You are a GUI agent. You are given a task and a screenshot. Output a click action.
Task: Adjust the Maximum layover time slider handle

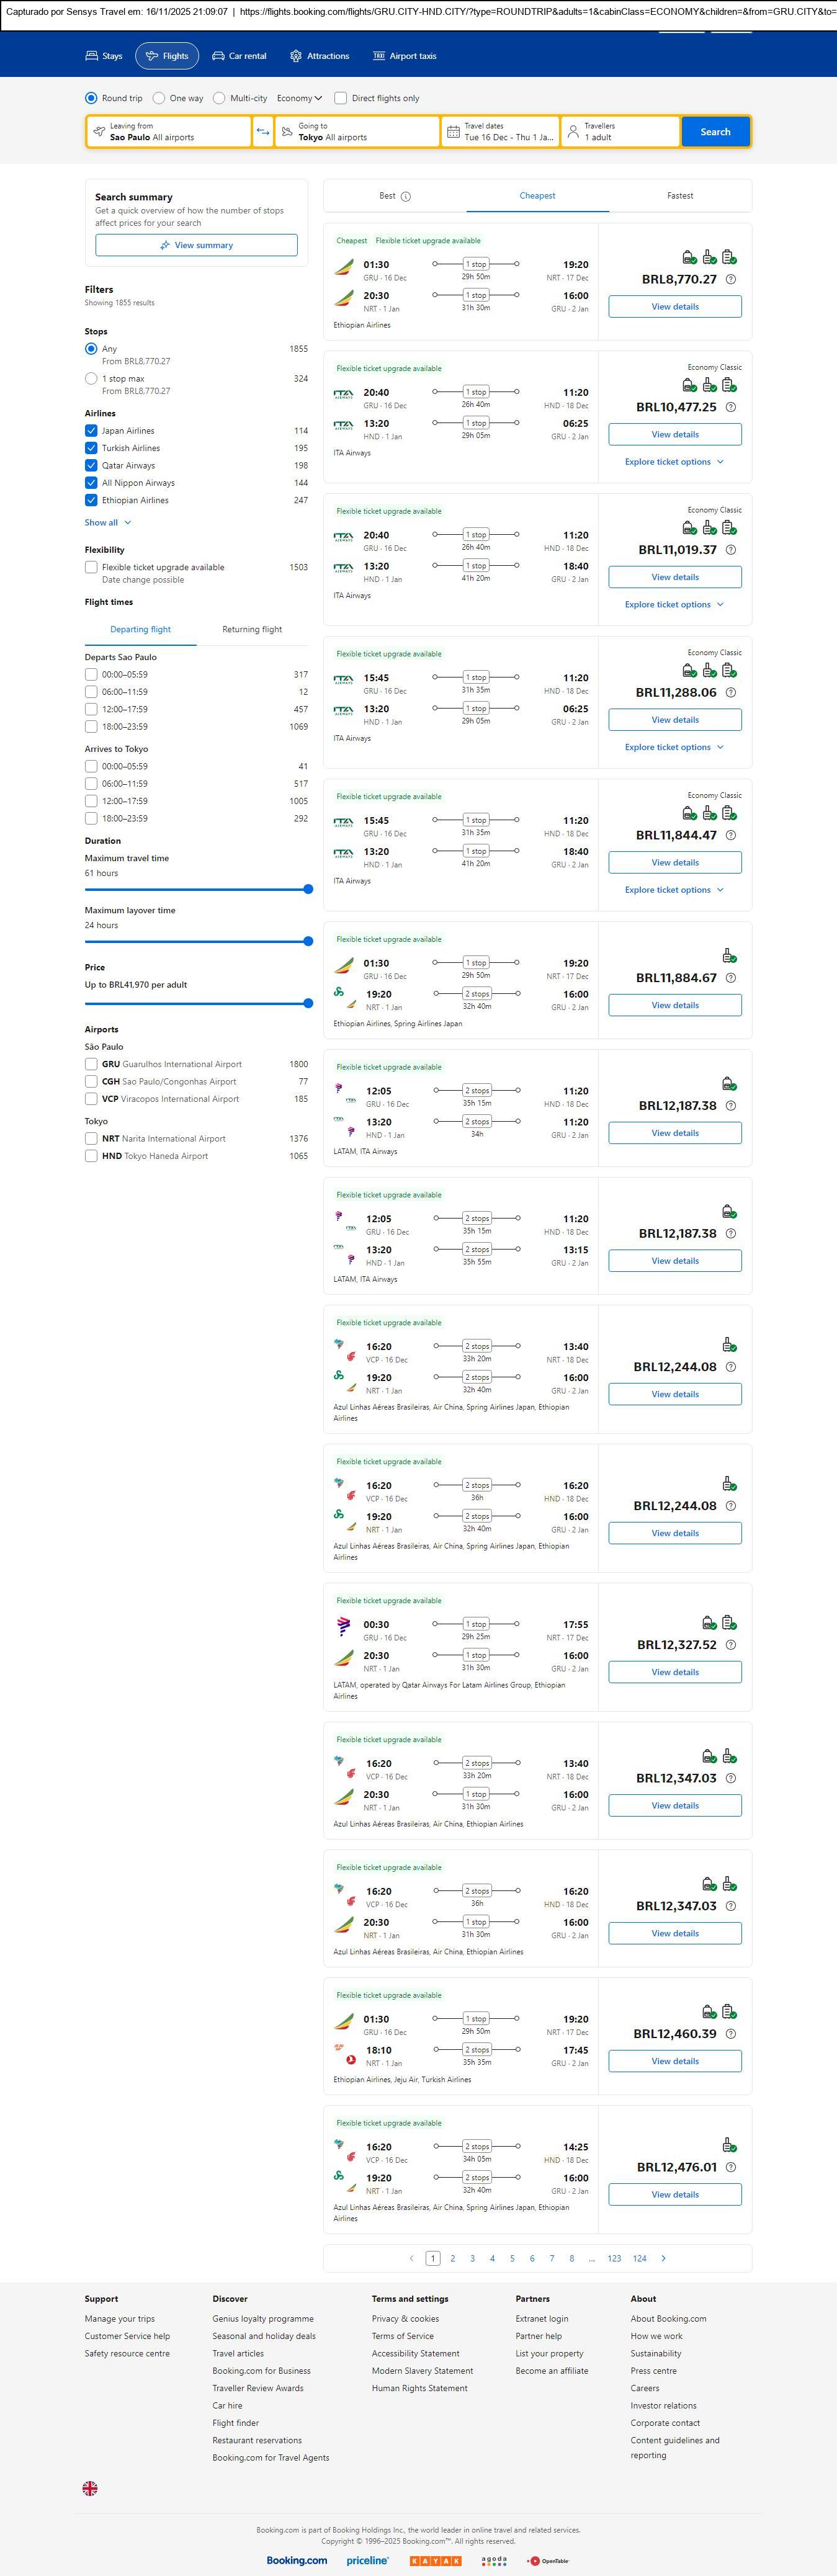click(308, 941)
